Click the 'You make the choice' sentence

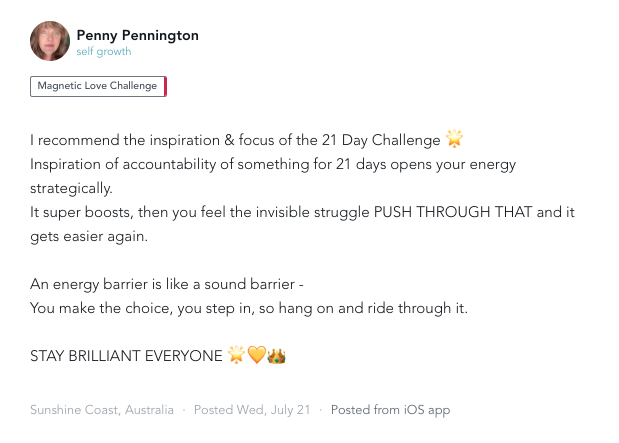[249, 308]
